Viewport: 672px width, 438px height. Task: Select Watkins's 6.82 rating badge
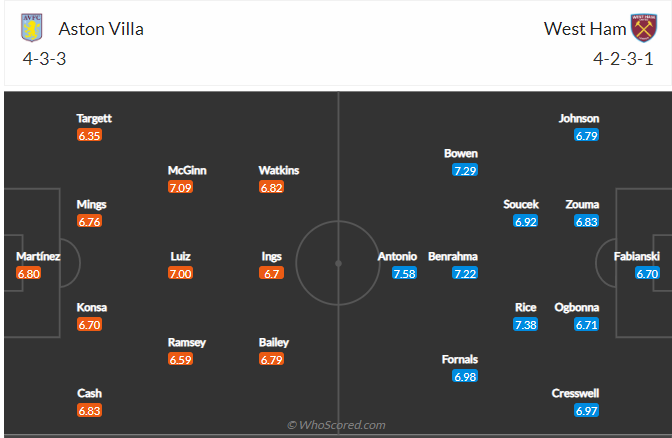coord(271,187)
